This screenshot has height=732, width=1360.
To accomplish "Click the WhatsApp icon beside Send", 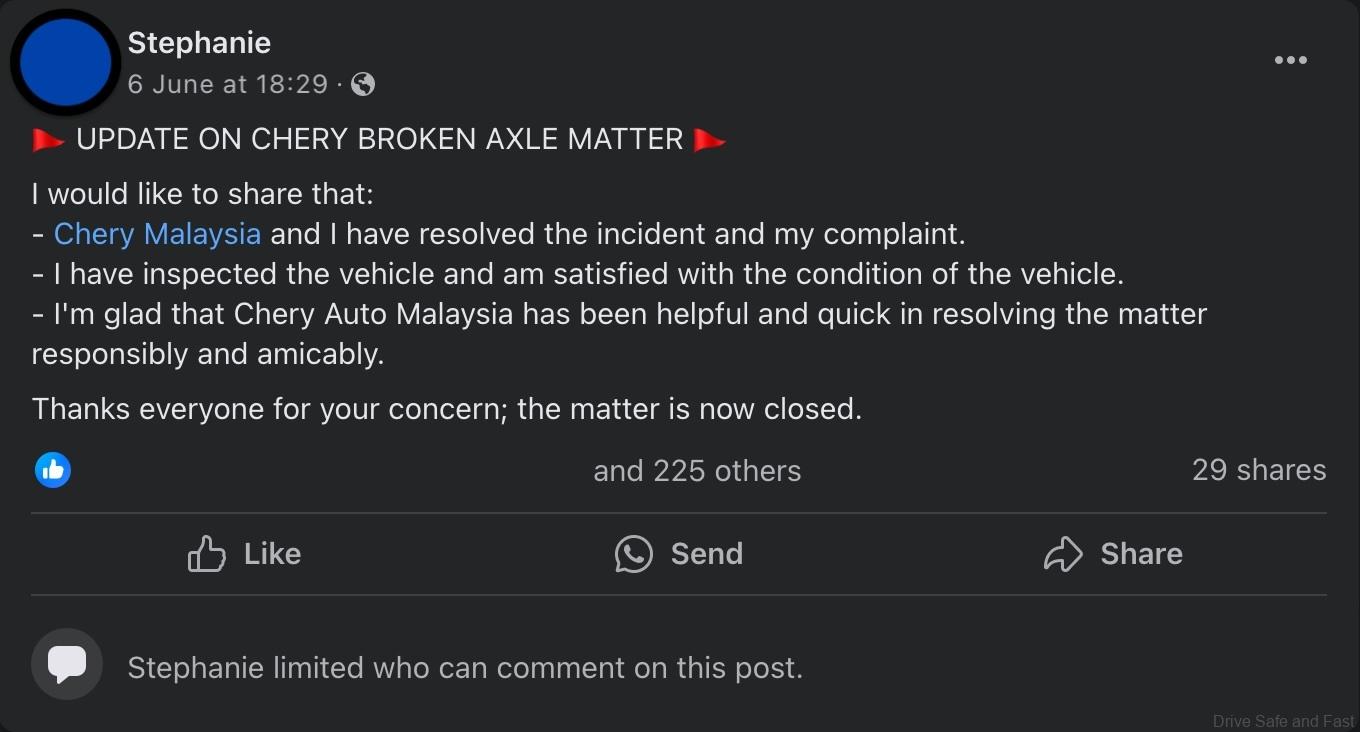I will coord(633,554).
